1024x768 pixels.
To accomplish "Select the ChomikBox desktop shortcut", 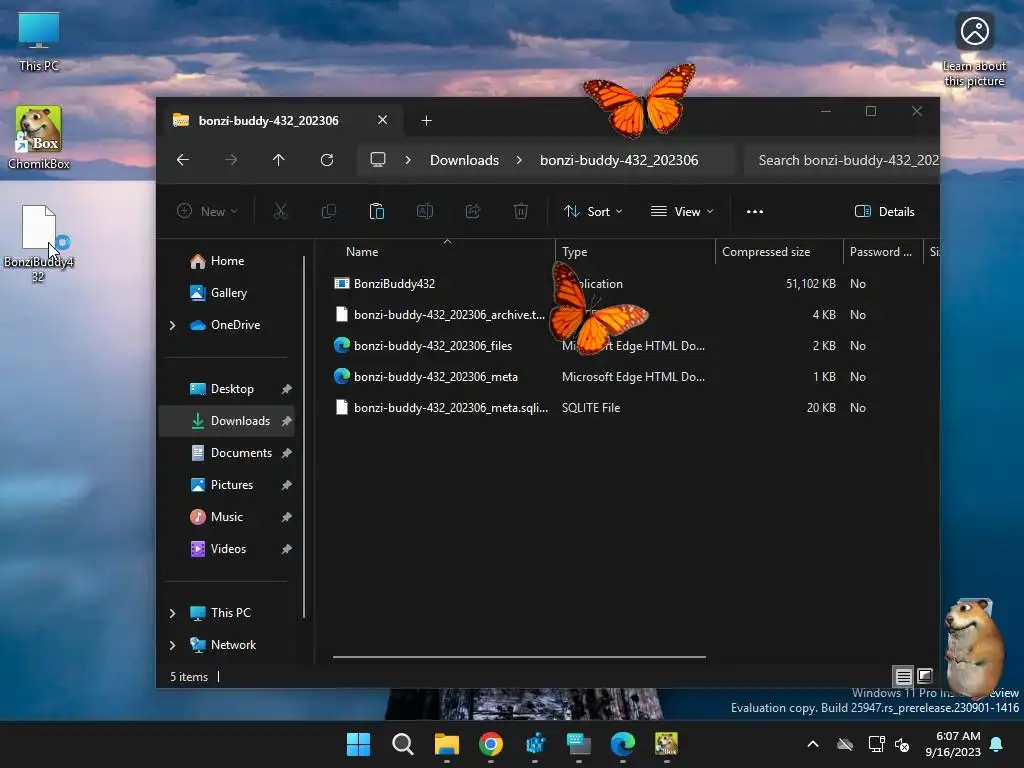I will click(x=39, y=137).
